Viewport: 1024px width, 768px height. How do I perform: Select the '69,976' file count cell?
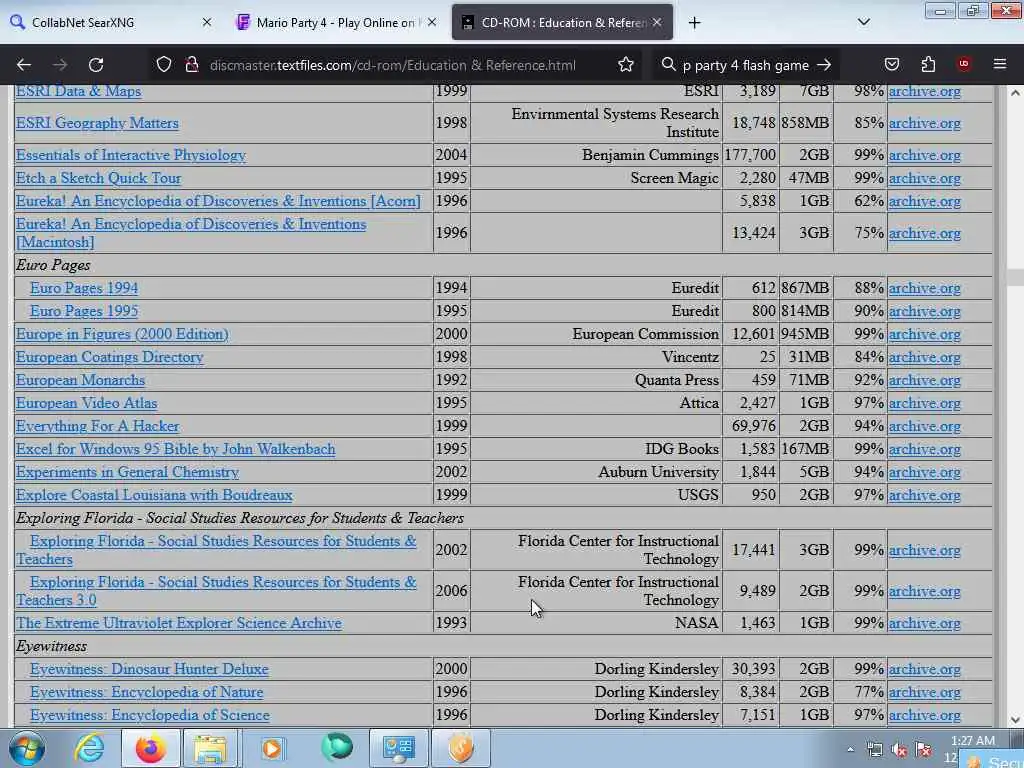(751, 426)
